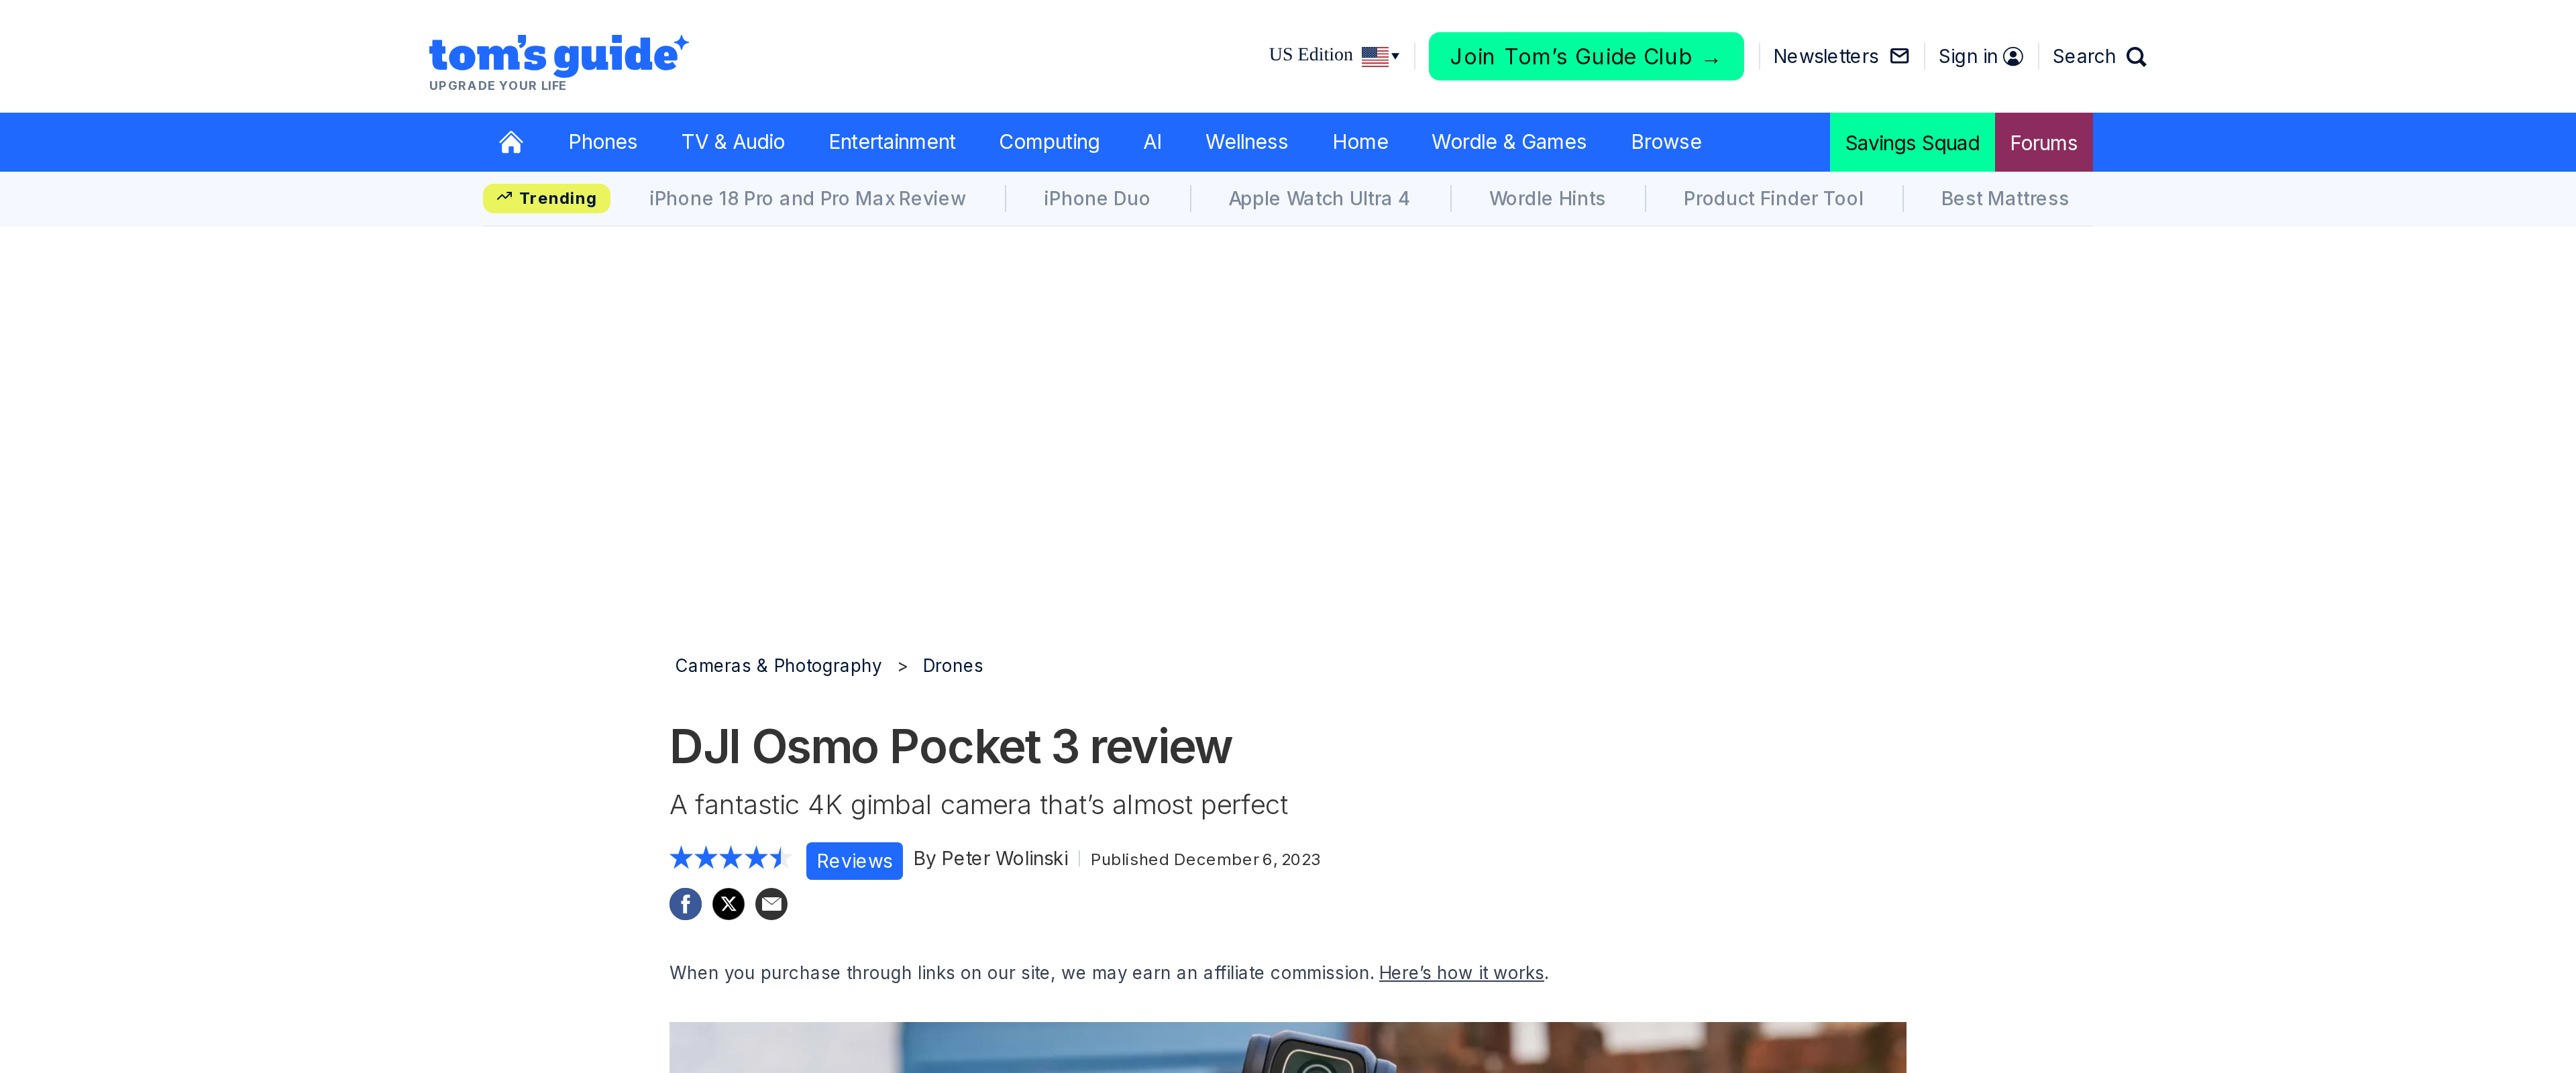This screenshot has height=1073, width=2576.
Task: Open author Peter Wolinski's page
Action: [x=1004, y=858]
